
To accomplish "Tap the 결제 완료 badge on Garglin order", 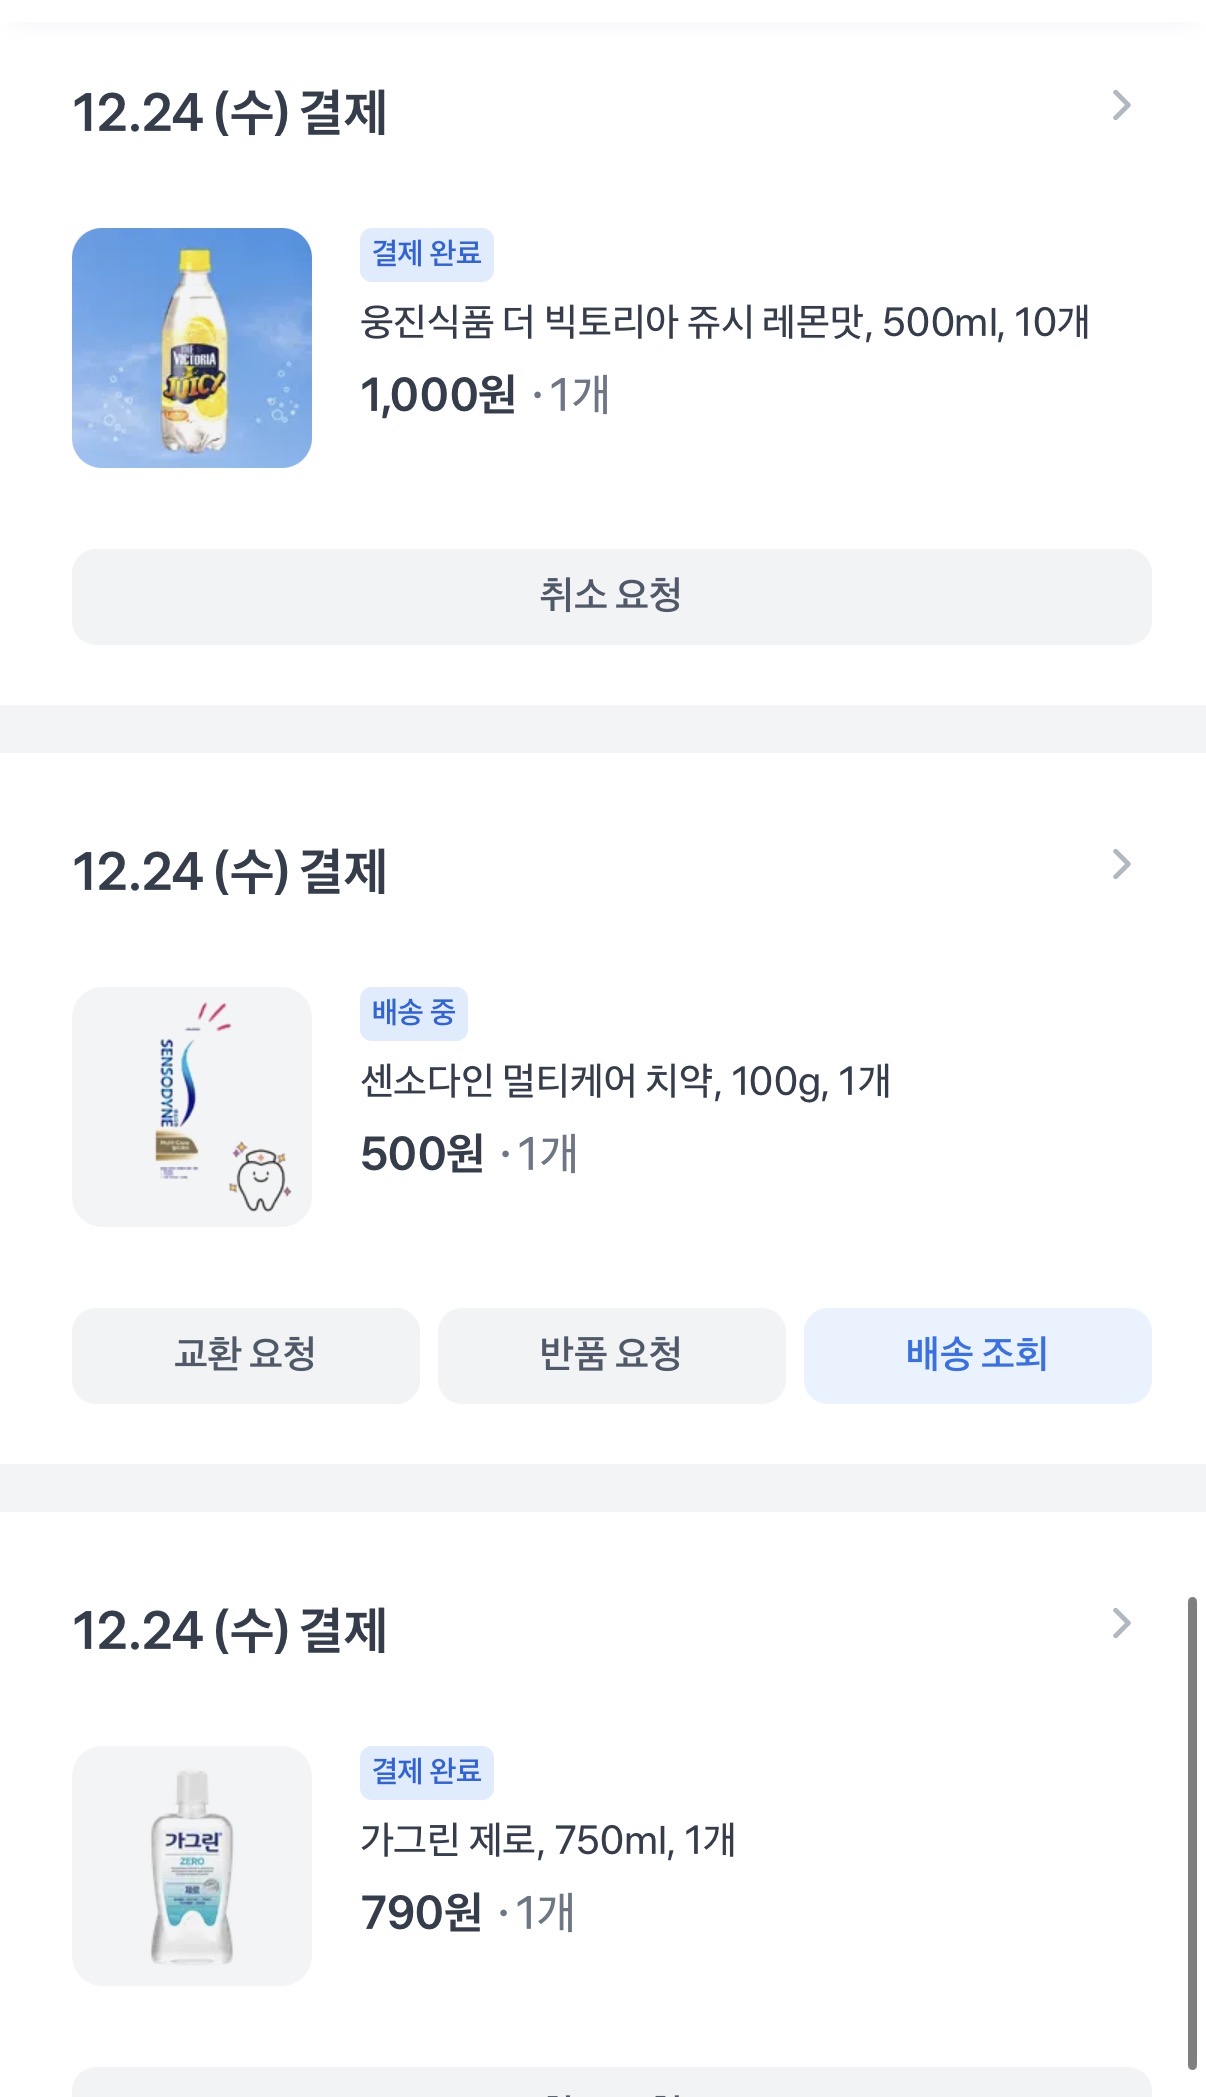I will pos(426,1772).
